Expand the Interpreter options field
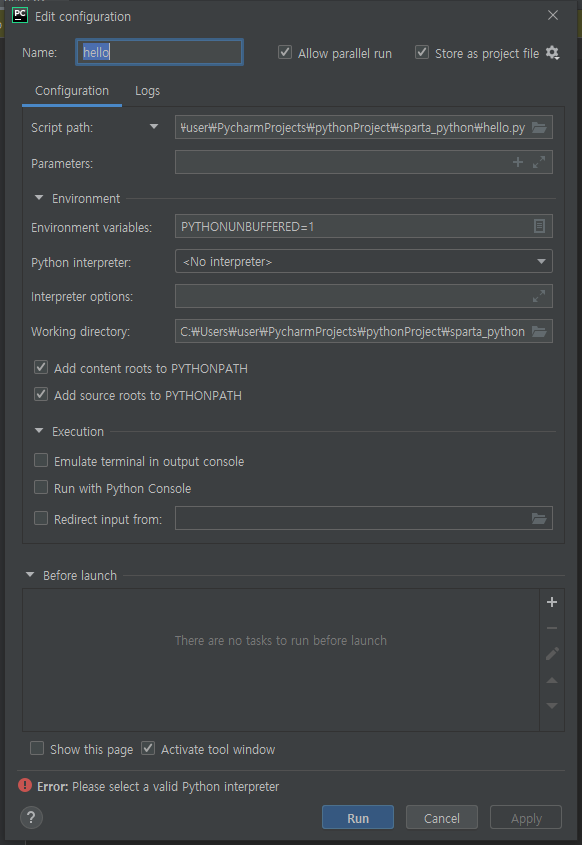582x845 pixels. click(539, 296)
